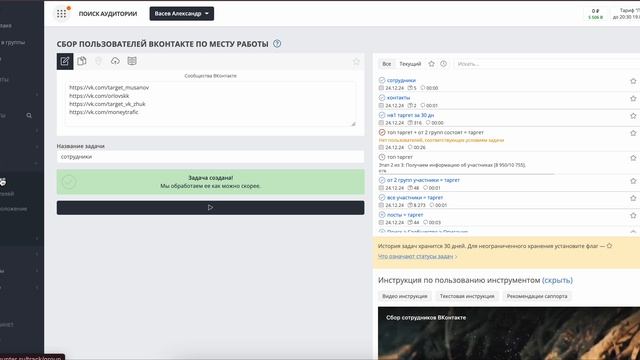The height and width of the screenshot is (360, 640).
Task: Switch to the 'Все' tasks tab
Action: tap(387, 64)
